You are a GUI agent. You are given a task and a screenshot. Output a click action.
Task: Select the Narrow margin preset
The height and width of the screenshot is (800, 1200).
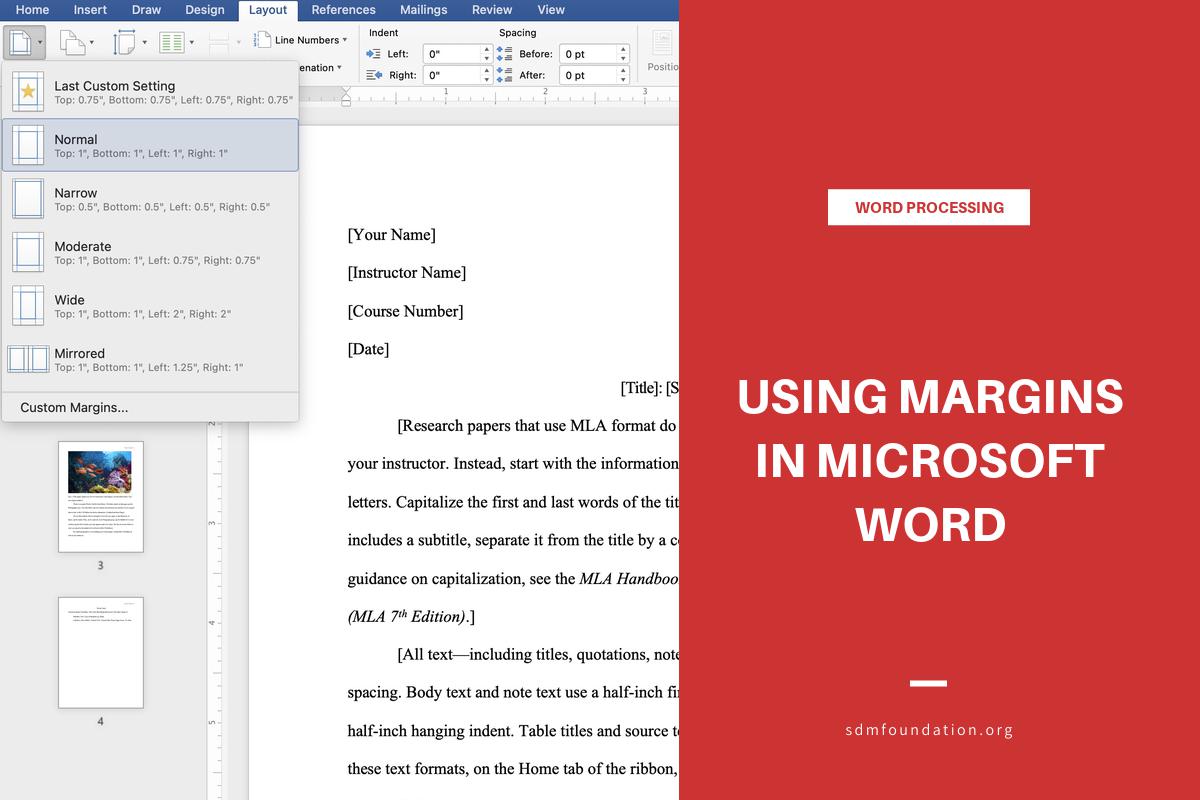(x=150, y=198)
